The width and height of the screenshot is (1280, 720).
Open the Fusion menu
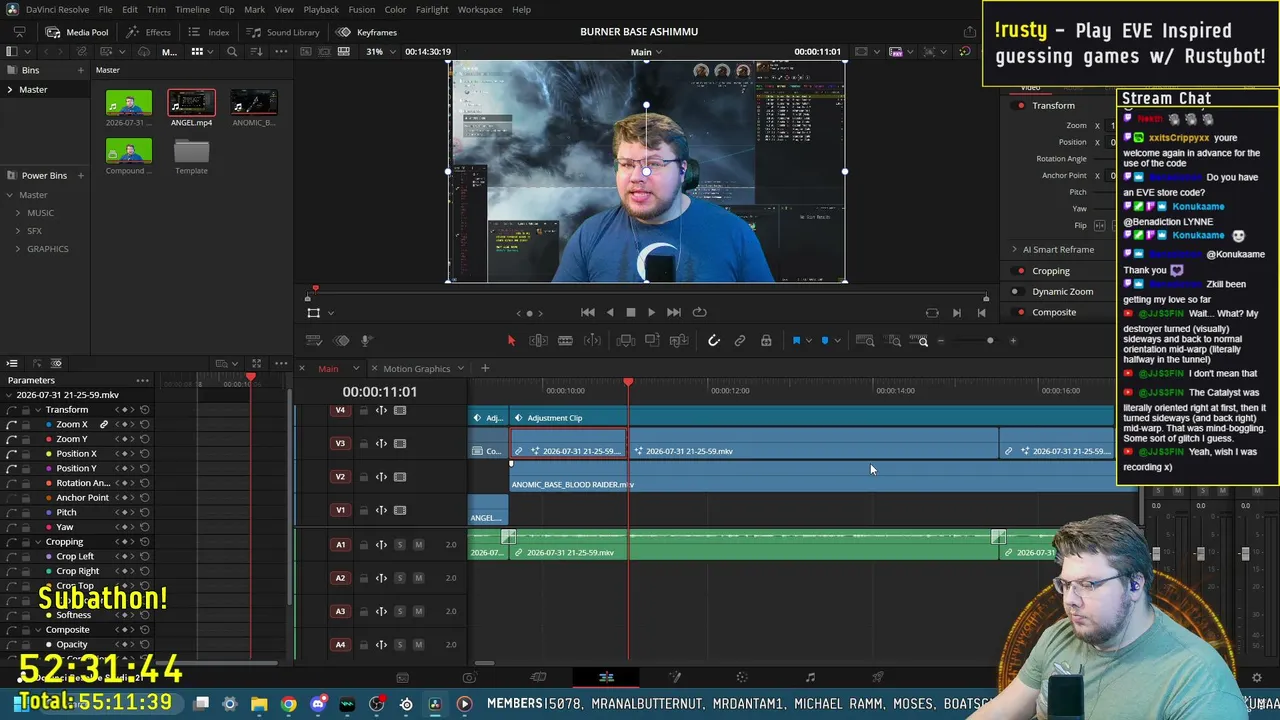[362, 9]
